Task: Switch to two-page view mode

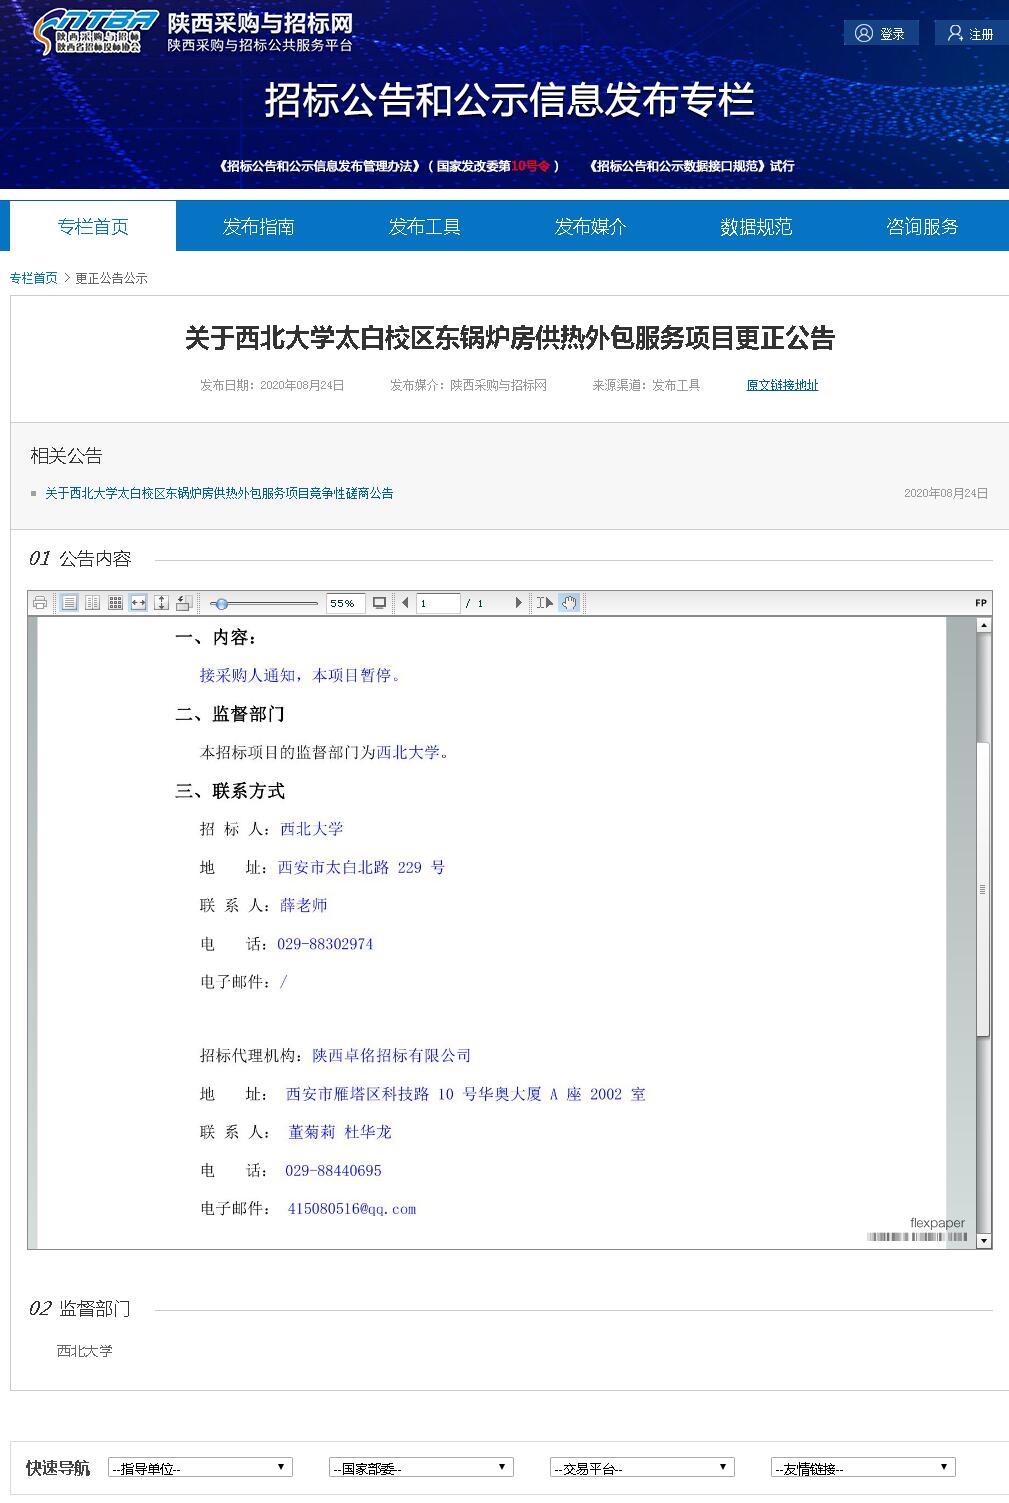Action: pyautogui.click(x=92, y=603)
